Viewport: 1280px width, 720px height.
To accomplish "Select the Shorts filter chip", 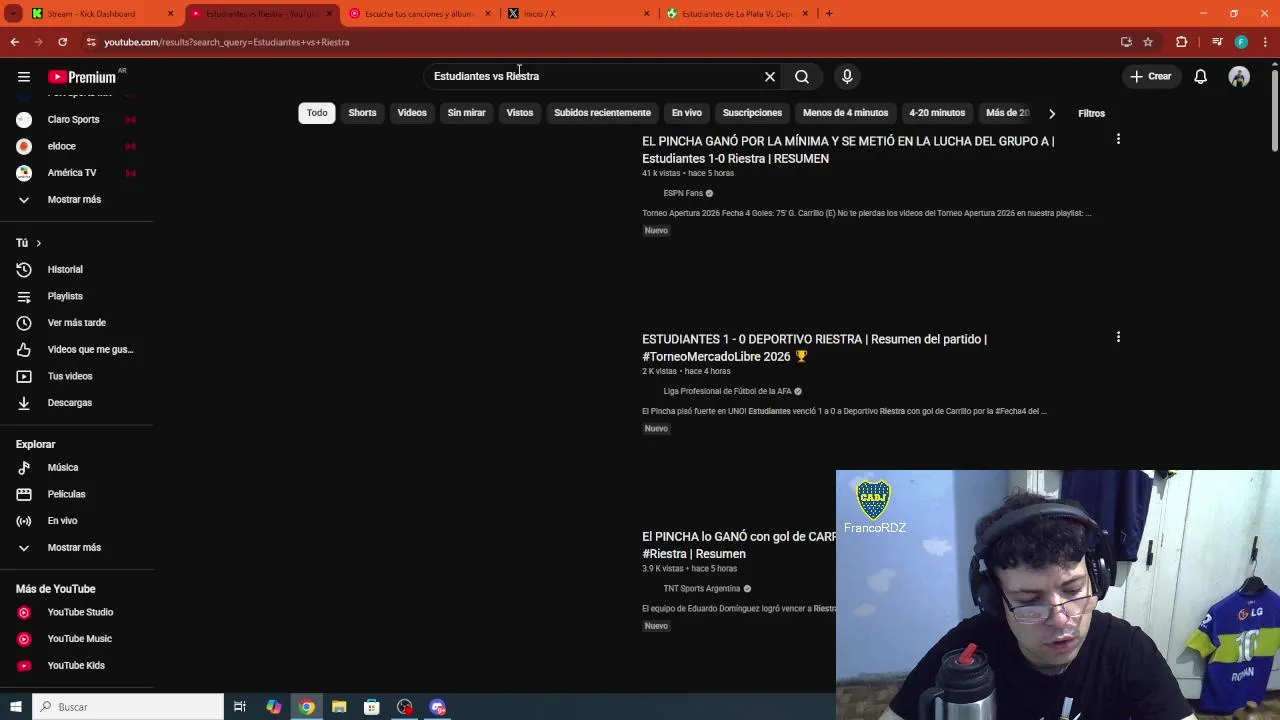I will click(362, 113).
